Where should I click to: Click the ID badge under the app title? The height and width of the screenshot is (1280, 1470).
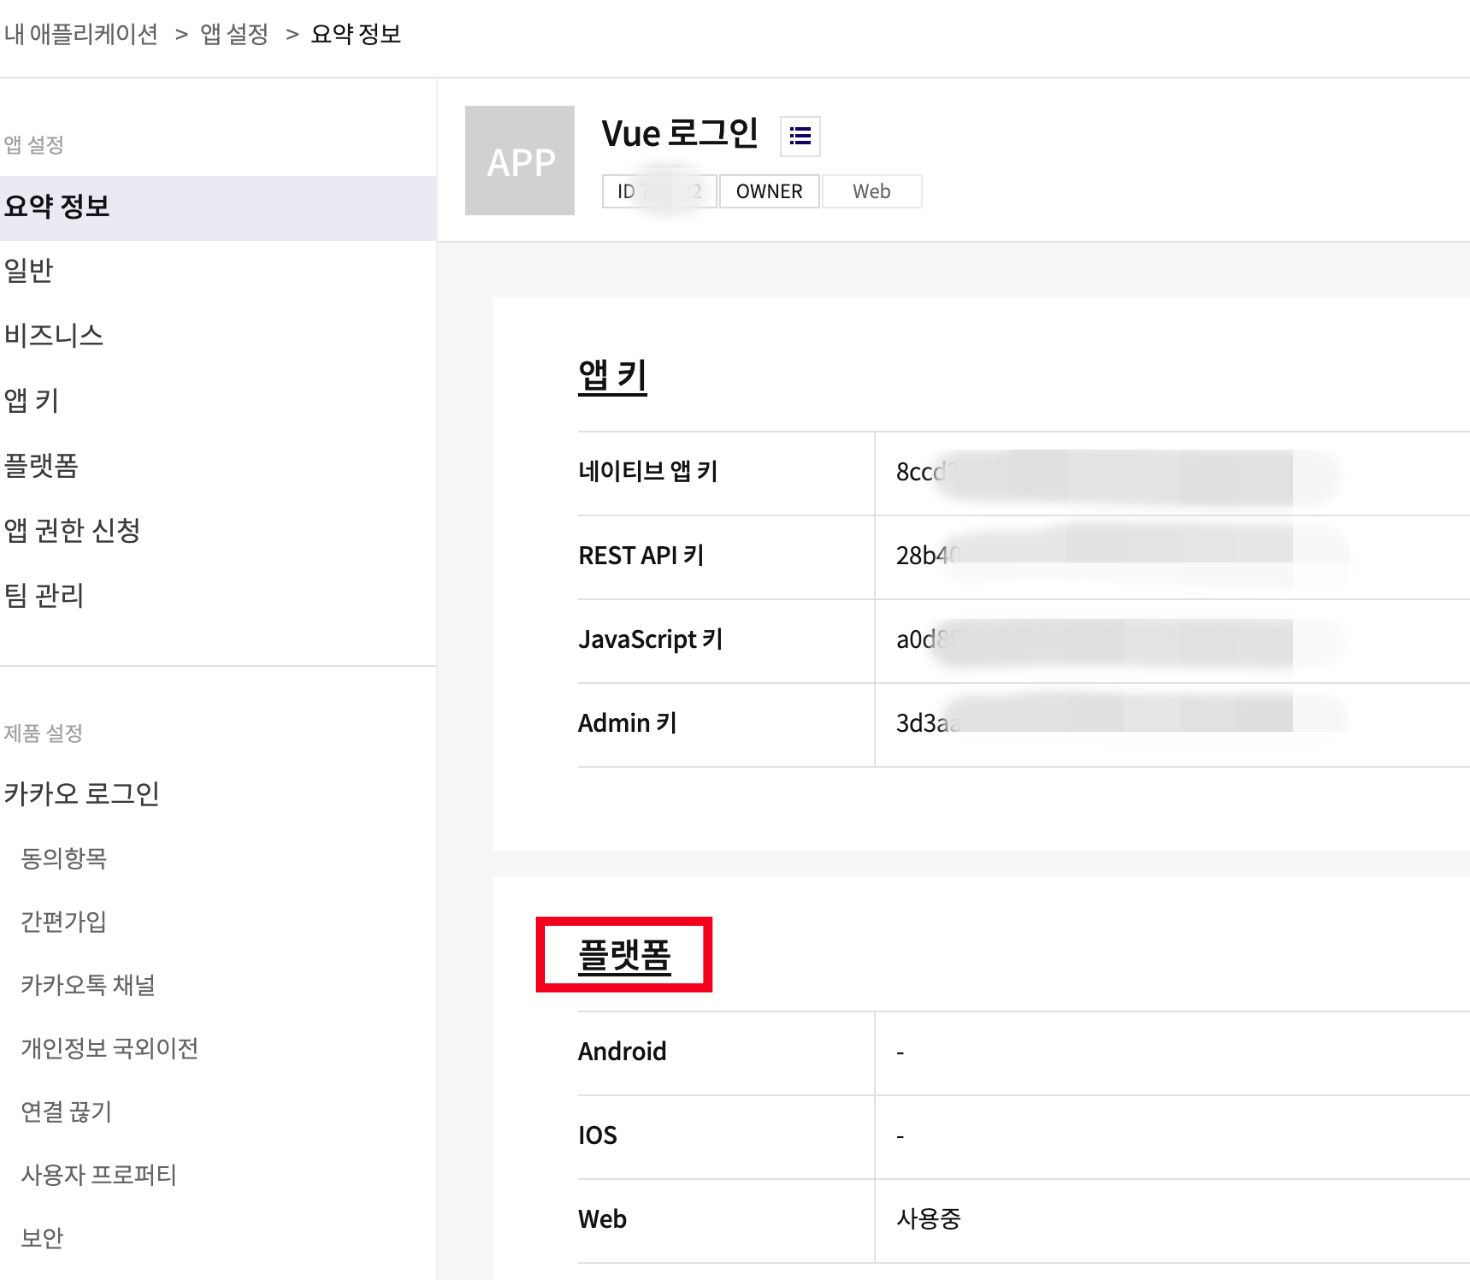click(x=659, y=191)
